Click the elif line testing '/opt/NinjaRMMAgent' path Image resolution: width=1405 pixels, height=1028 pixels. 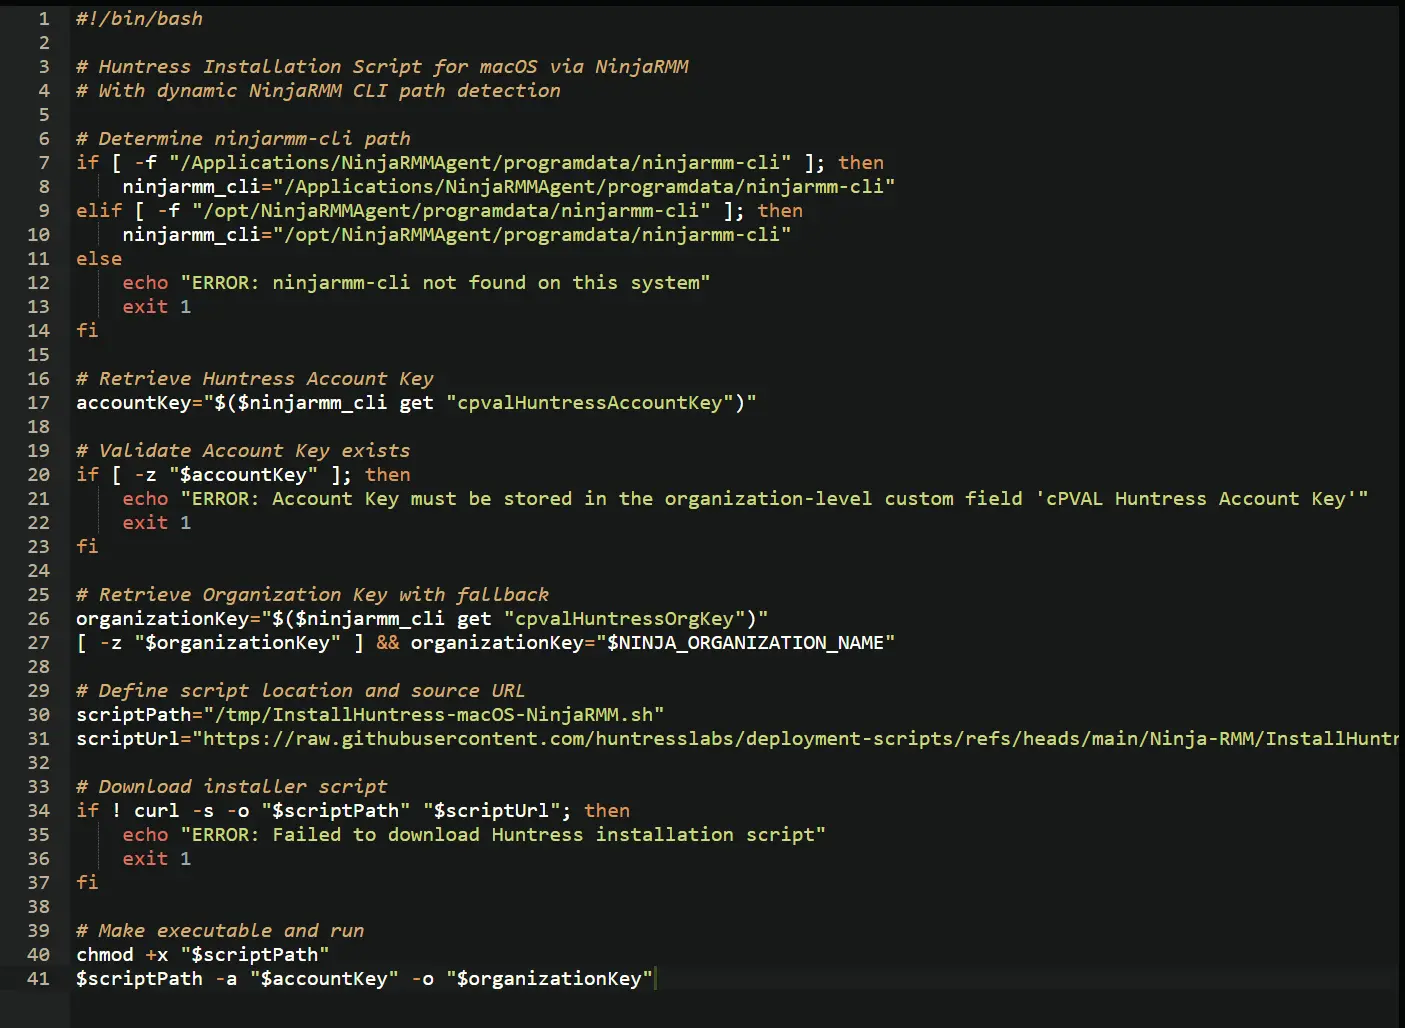(439, 211)
